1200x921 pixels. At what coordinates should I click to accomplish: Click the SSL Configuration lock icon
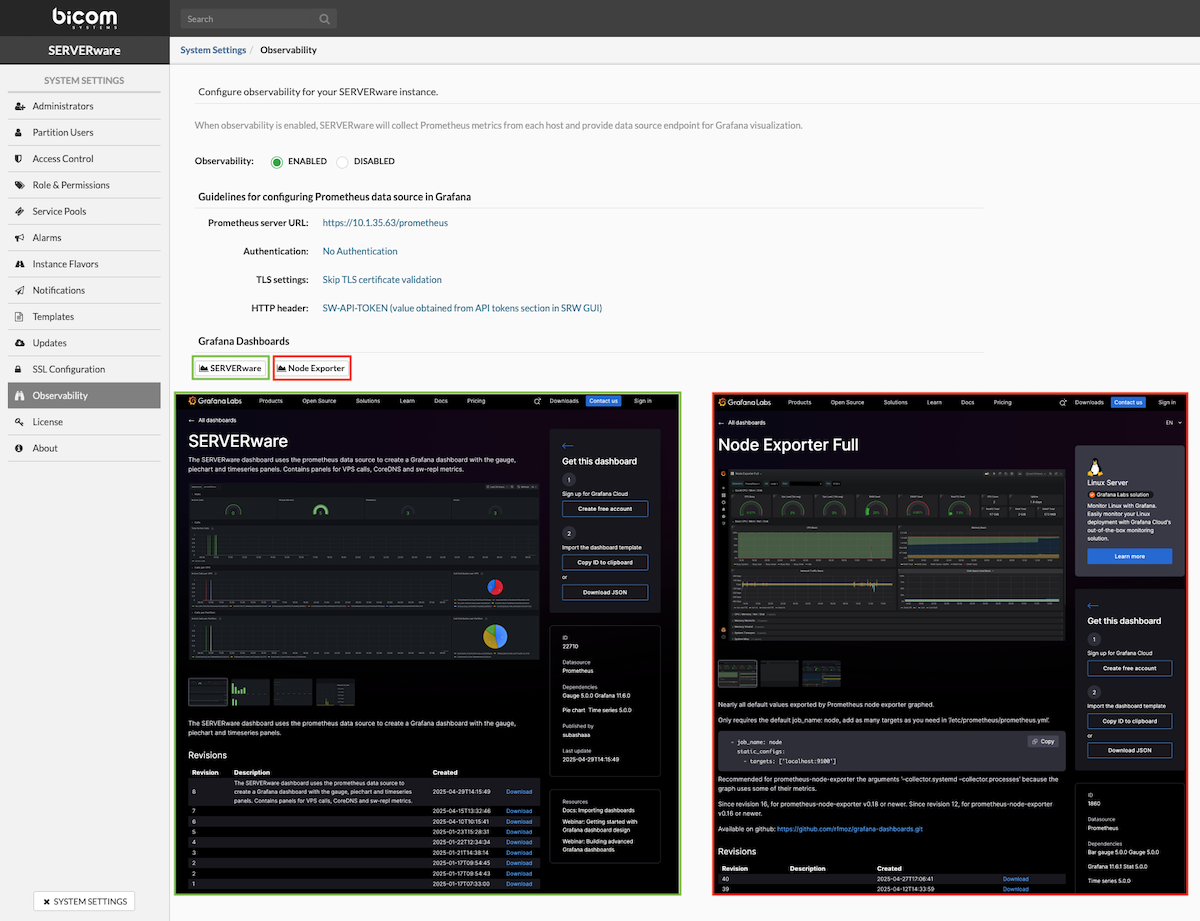21,370
